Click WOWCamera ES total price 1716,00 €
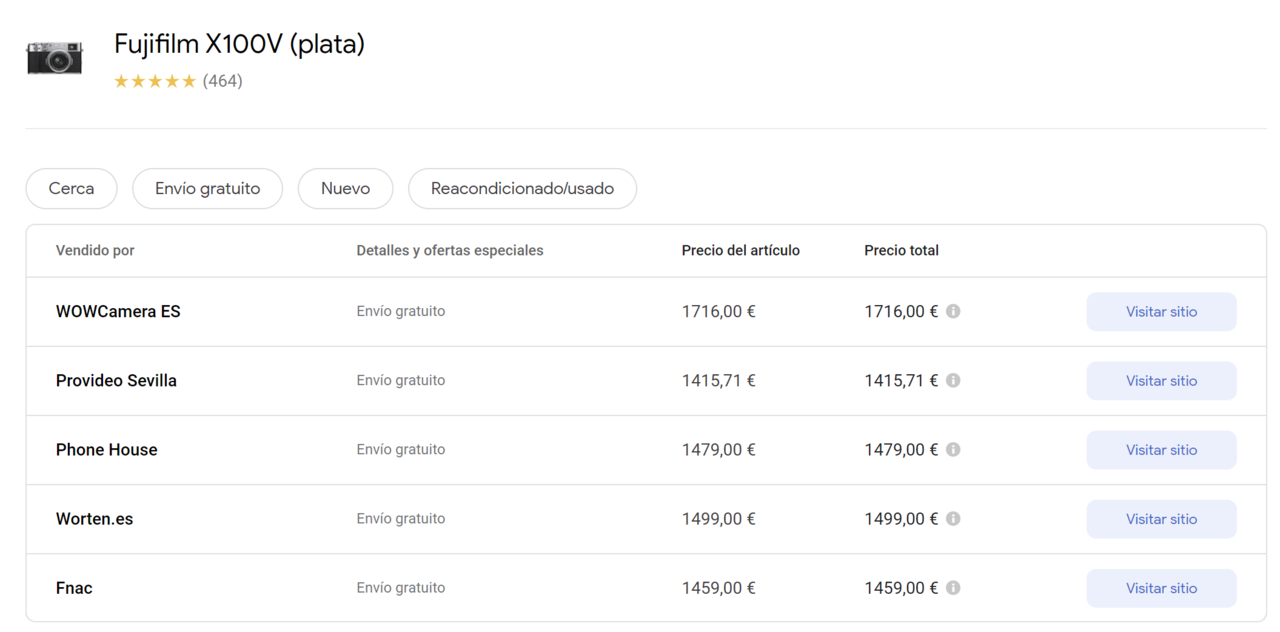The width and height of the screenshot is (1280, 632). coord(902,311)
